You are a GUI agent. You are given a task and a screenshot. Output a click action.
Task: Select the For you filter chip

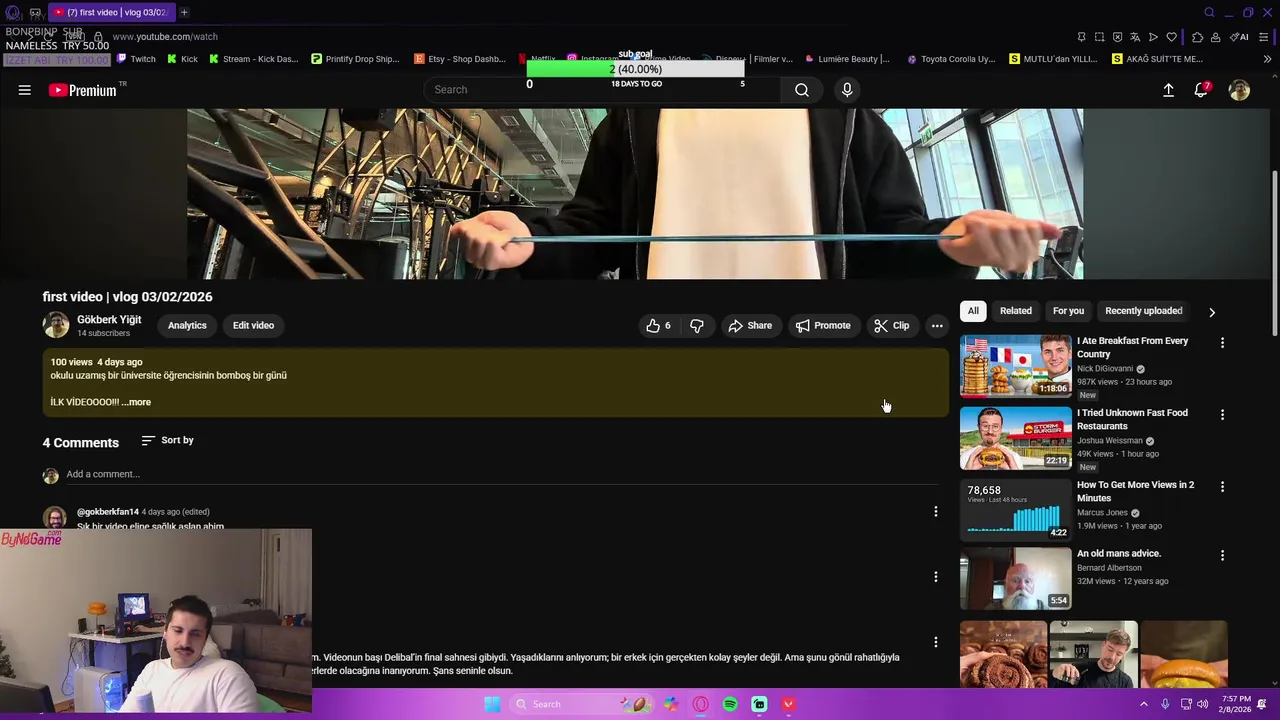click(1068, 311)
